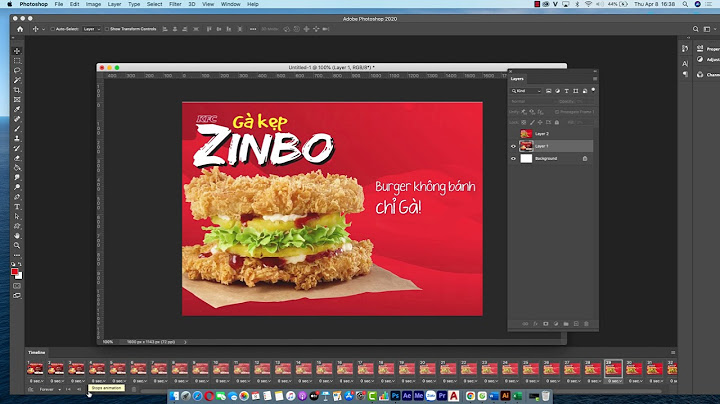Viewport: 720px width, 404px height.
Task: Select the Zoom tool
Action: 17,246
